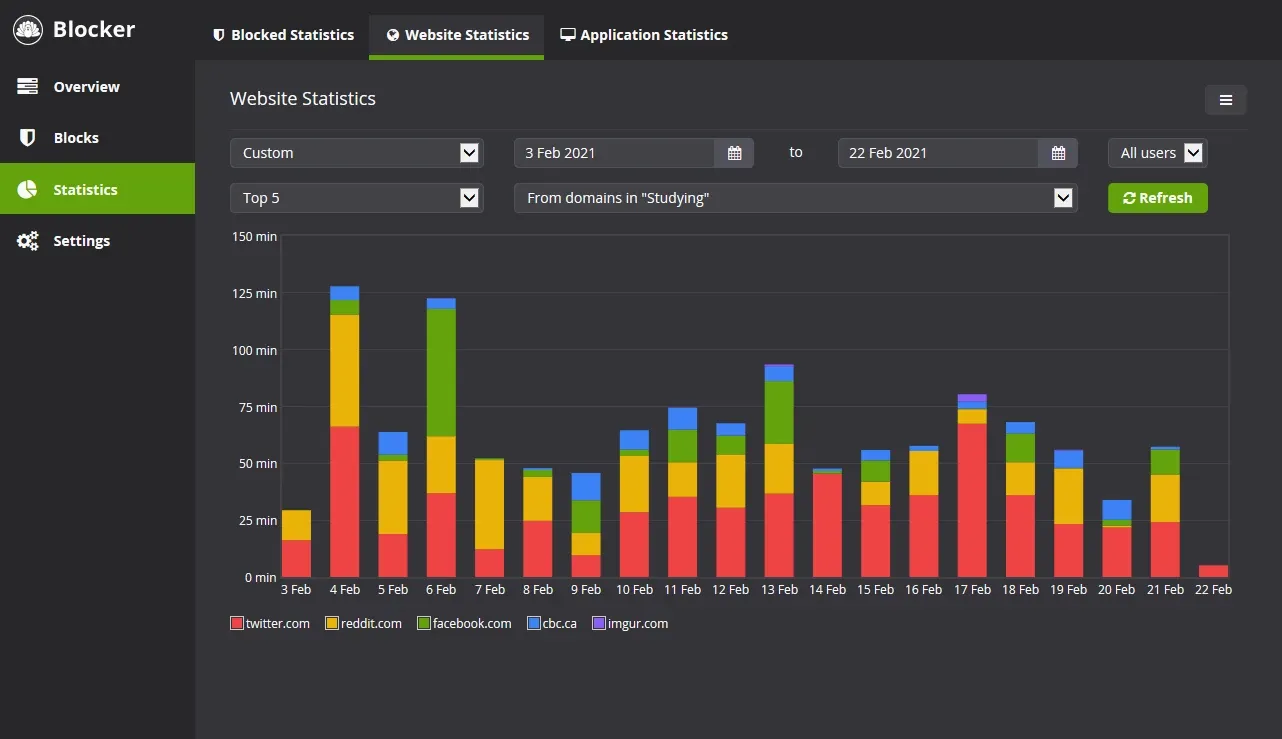
Task: Open the start date calendar picker icon
Action: click(734, 153)
